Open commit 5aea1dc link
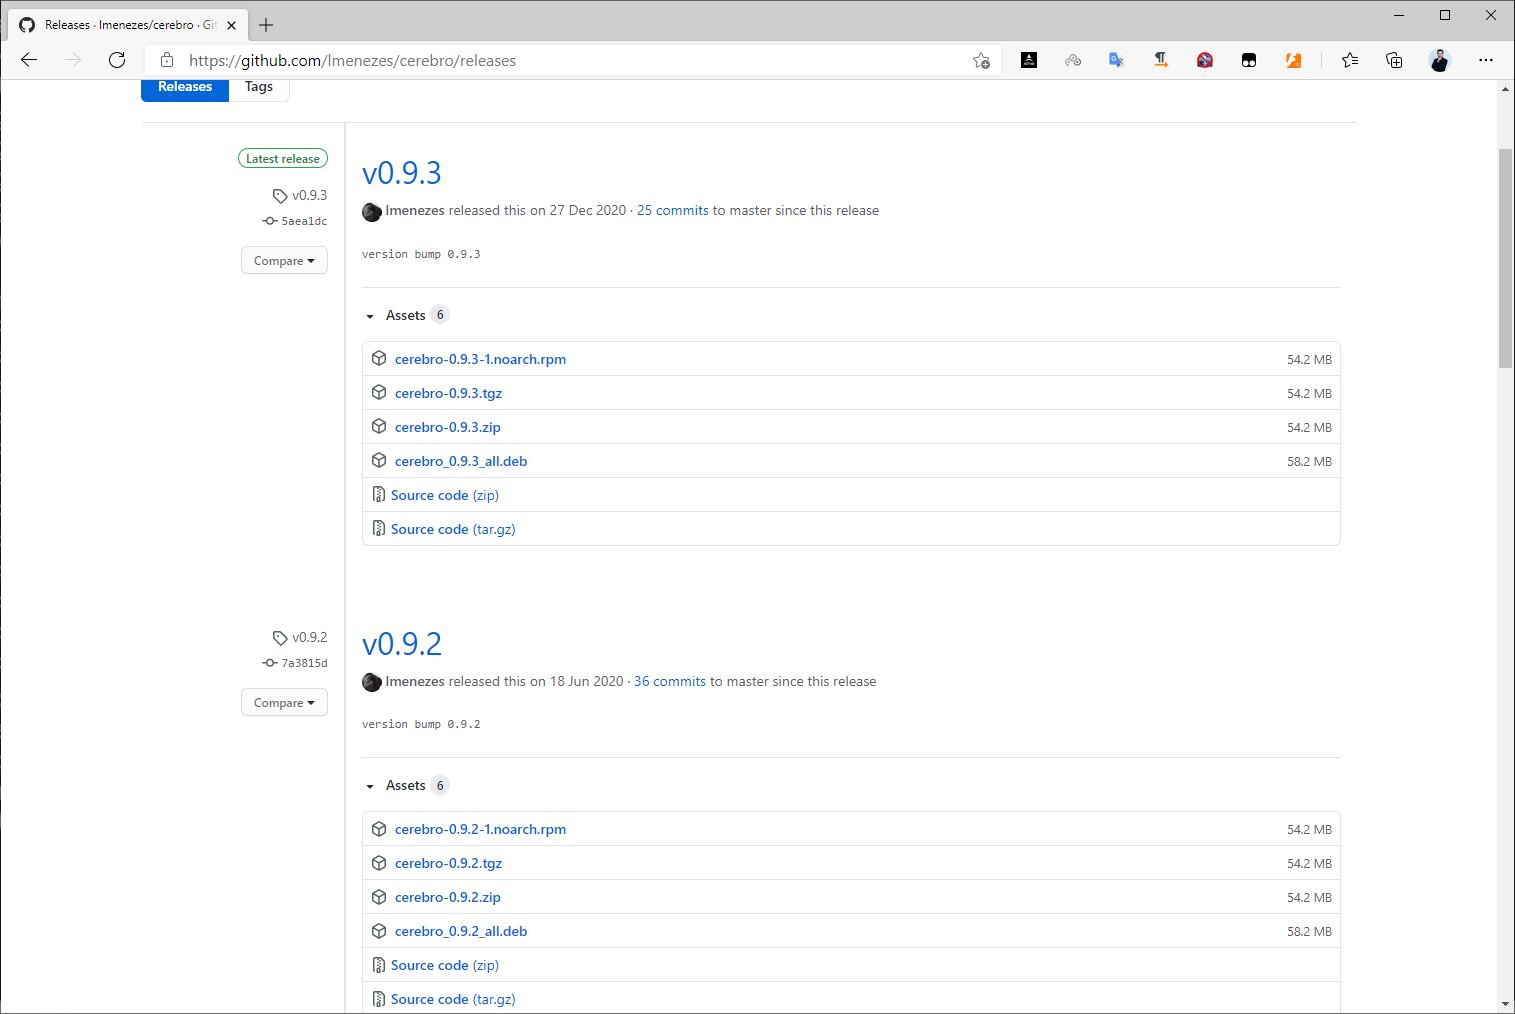Screen dimensions: 1515x1014 tap(304, 221)
